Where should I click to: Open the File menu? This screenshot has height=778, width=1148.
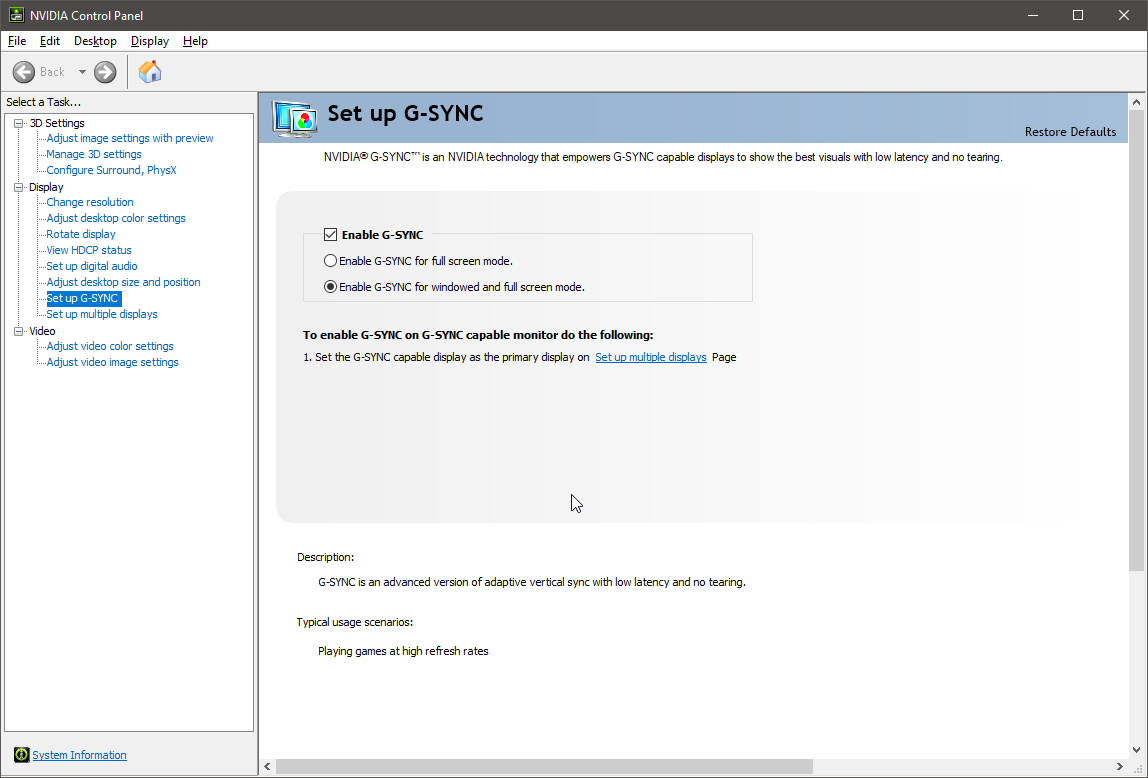[17, 41]
